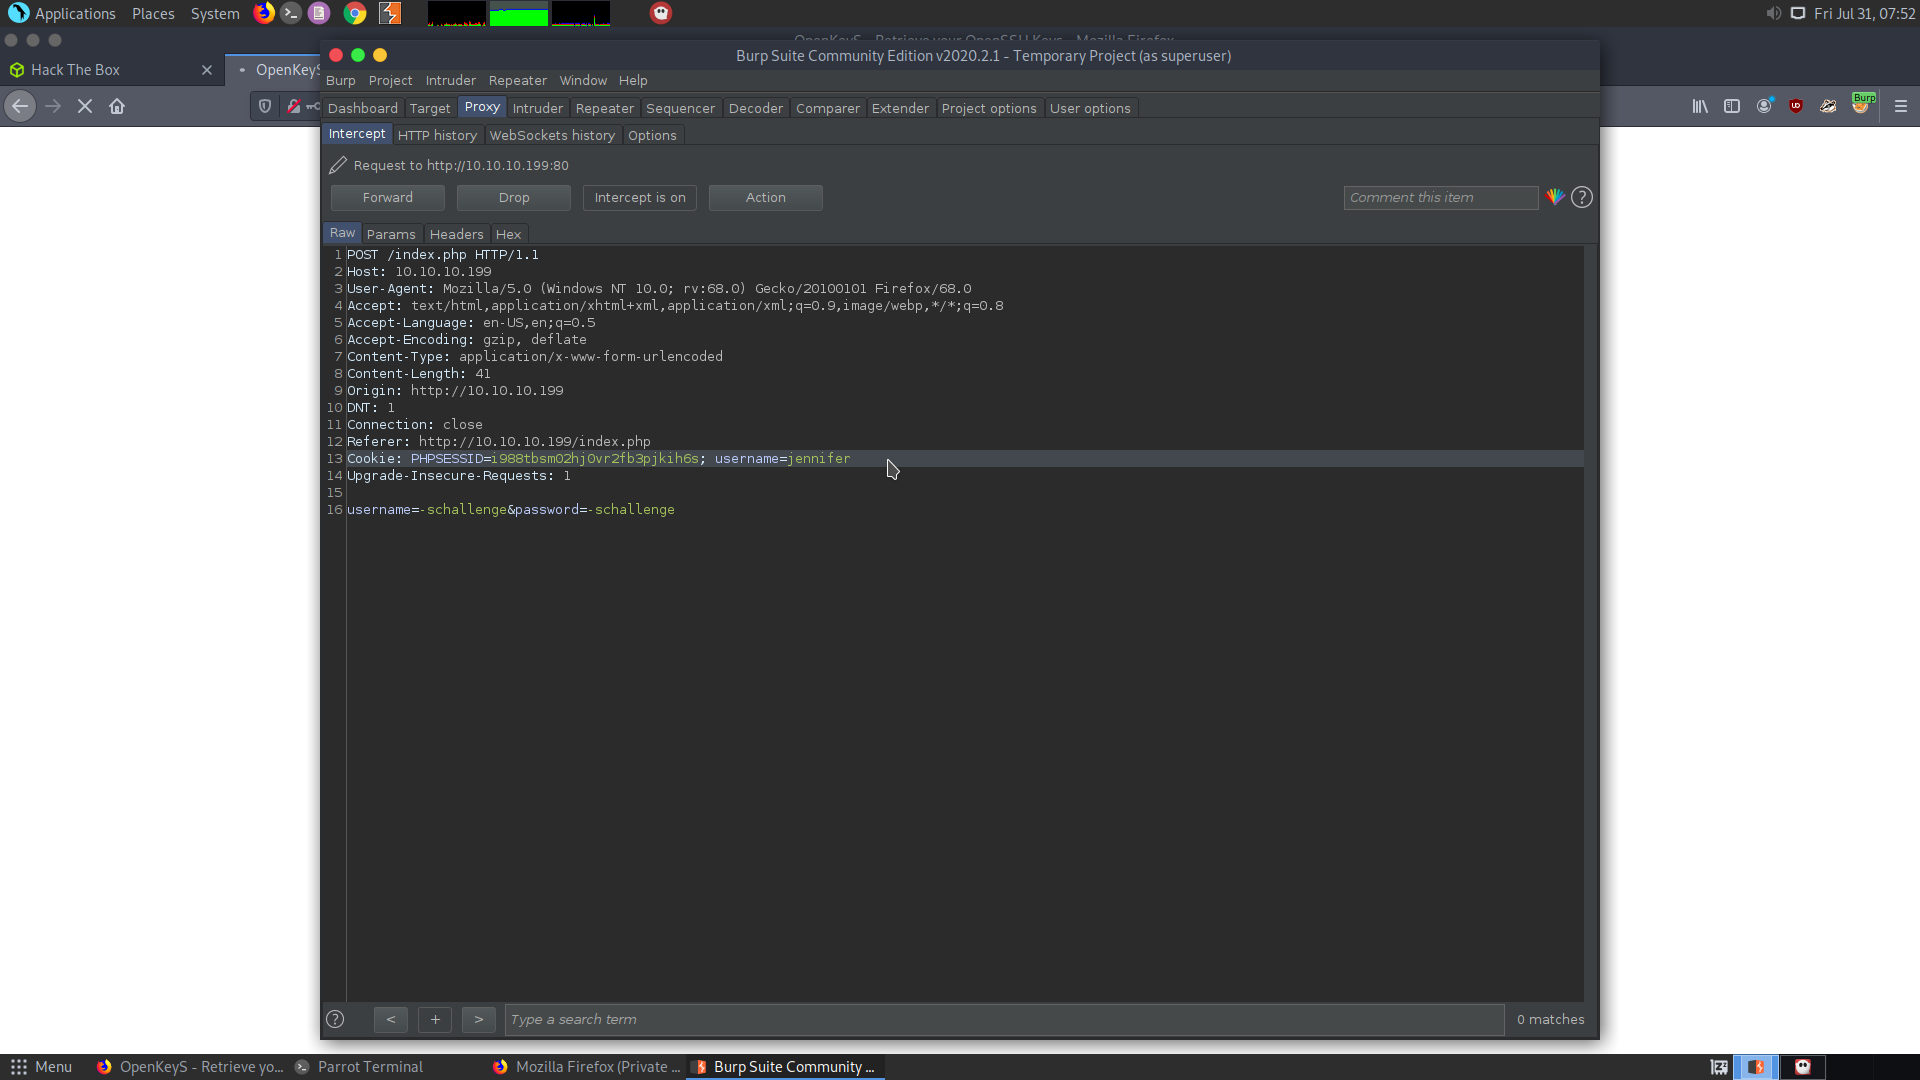Click the highlight color picker icon
Viewport: 1920px width, 1080px height.
(1555, 197)
